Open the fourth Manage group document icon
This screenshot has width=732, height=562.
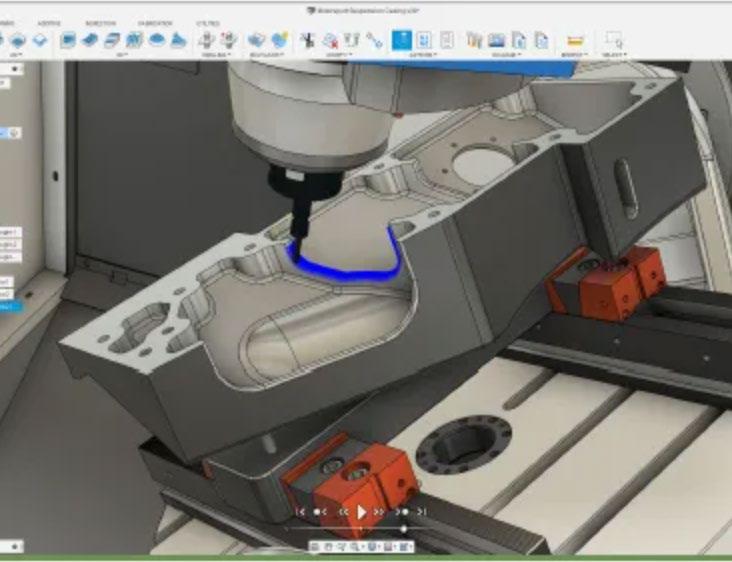(542, 41)
